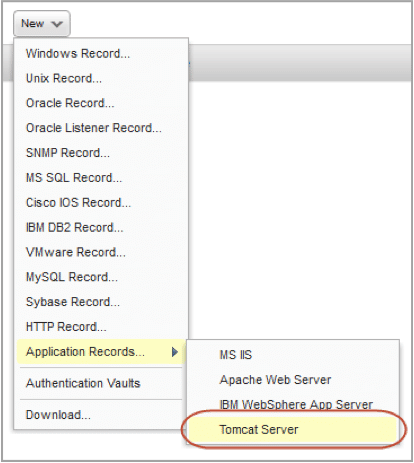Click the Application Records submenu arrow
Viewport: 414px width, 463px height.
click(x=175, y=352)
